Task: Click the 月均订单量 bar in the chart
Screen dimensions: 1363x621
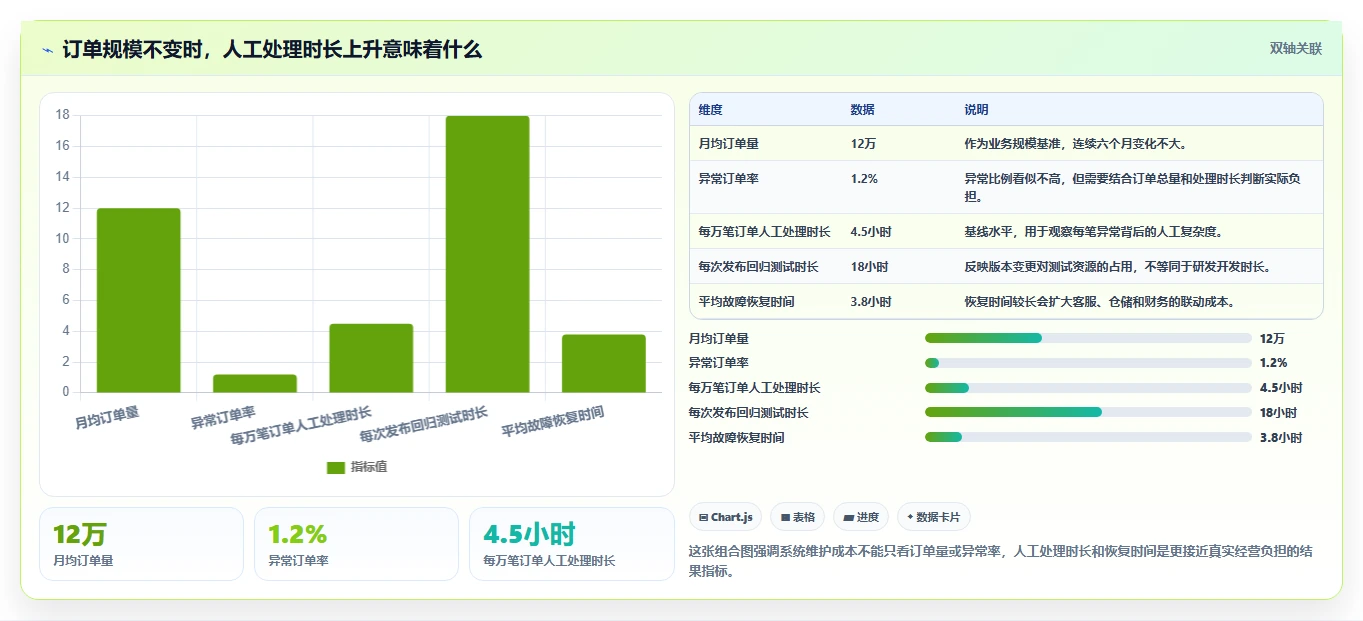Action: pos(139,300)
